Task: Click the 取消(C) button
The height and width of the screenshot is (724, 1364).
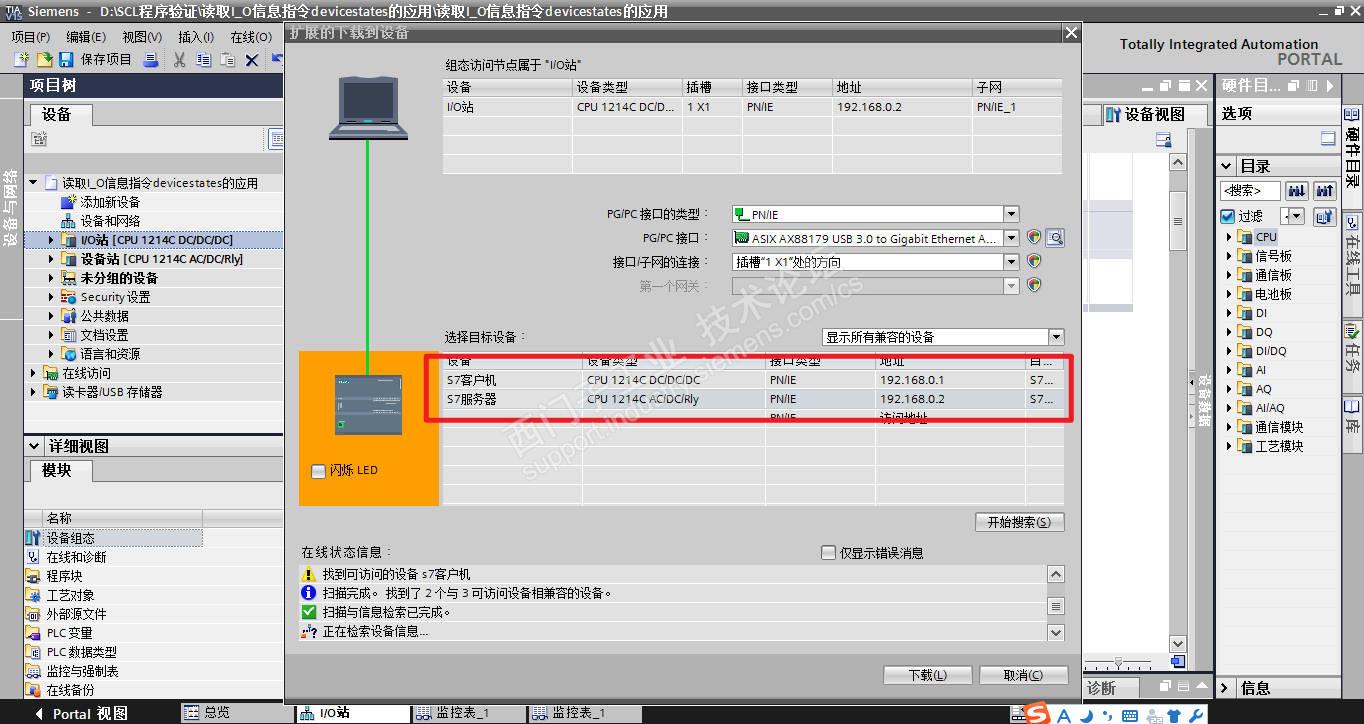Action: (x=1023, y=675)
